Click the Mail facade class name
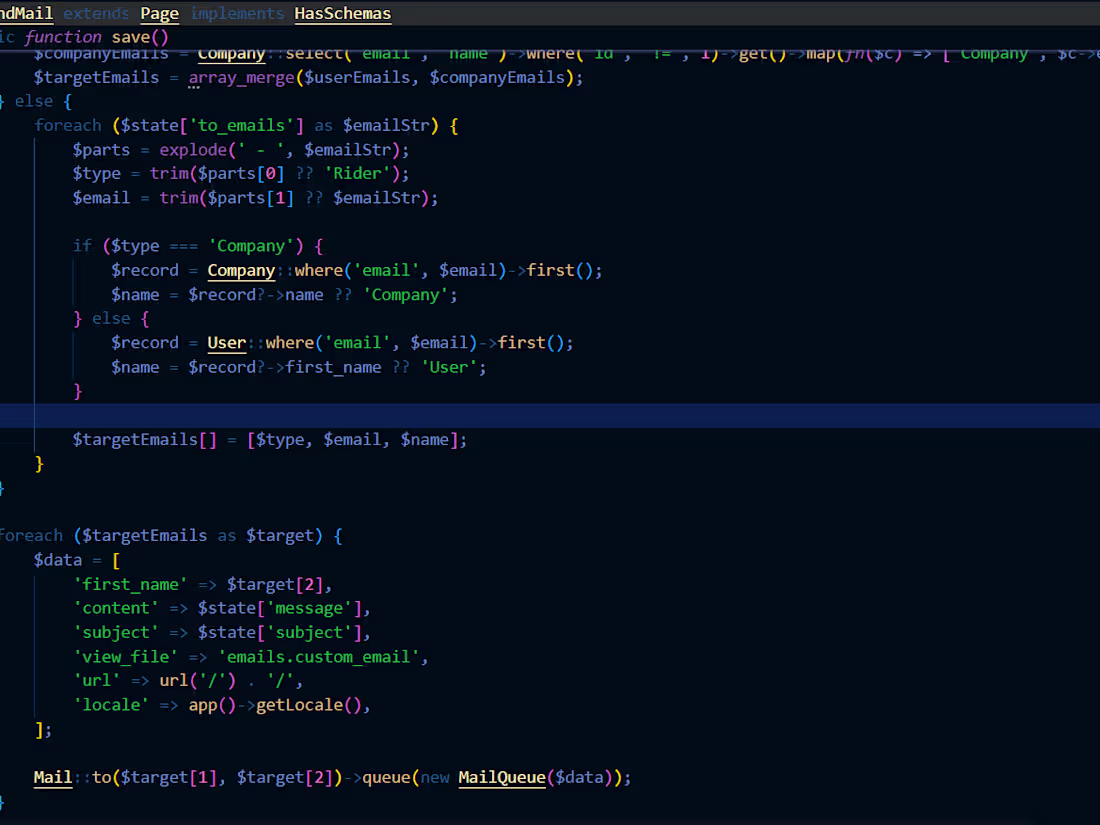This screenshot has width=1100, height=825. pyautogui.click(x=53, y=778)
